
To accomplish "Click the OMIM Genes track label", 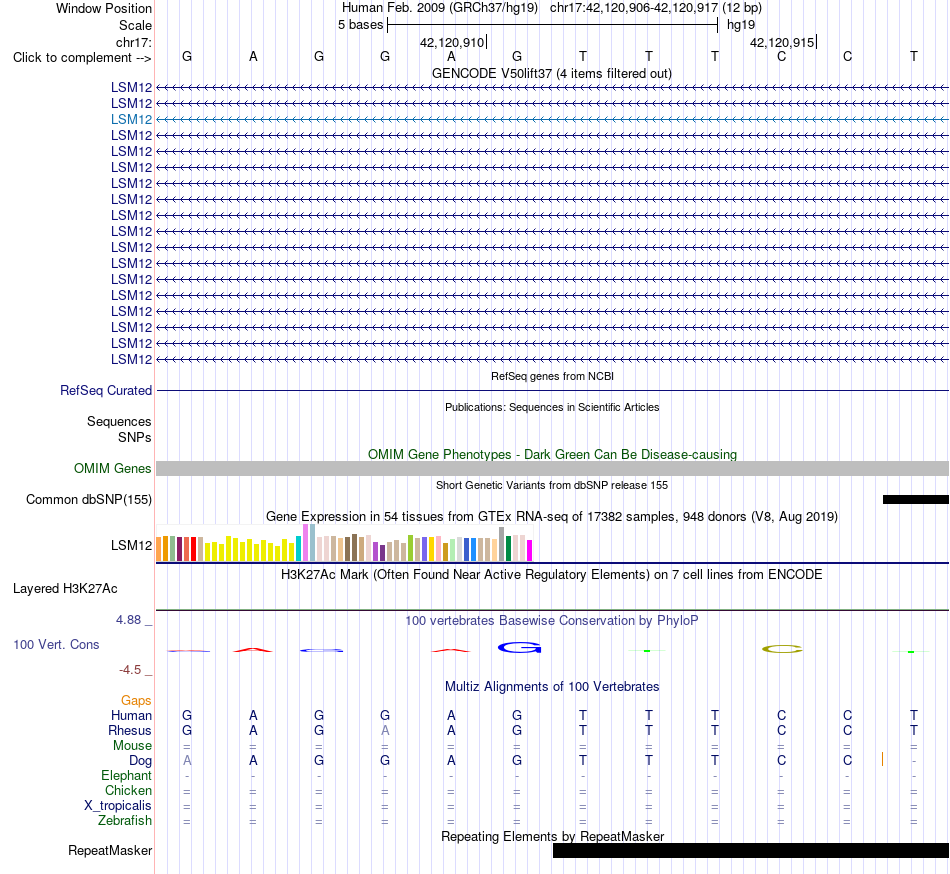I will point(112,469).
